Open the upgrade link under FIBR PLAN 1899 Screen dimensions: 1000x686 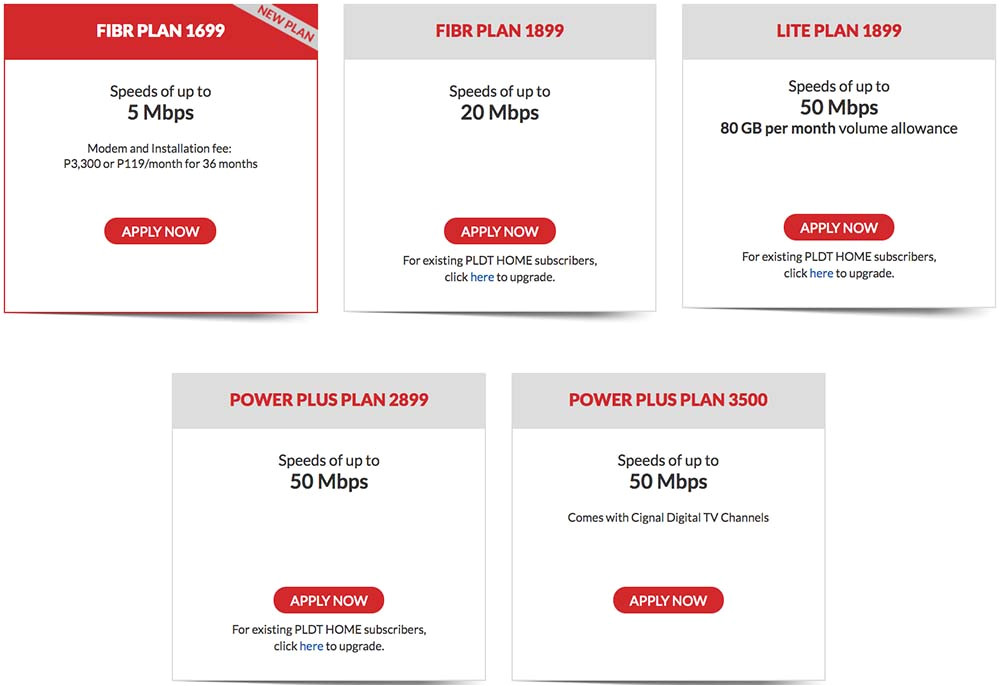click(x=481, y=277)
